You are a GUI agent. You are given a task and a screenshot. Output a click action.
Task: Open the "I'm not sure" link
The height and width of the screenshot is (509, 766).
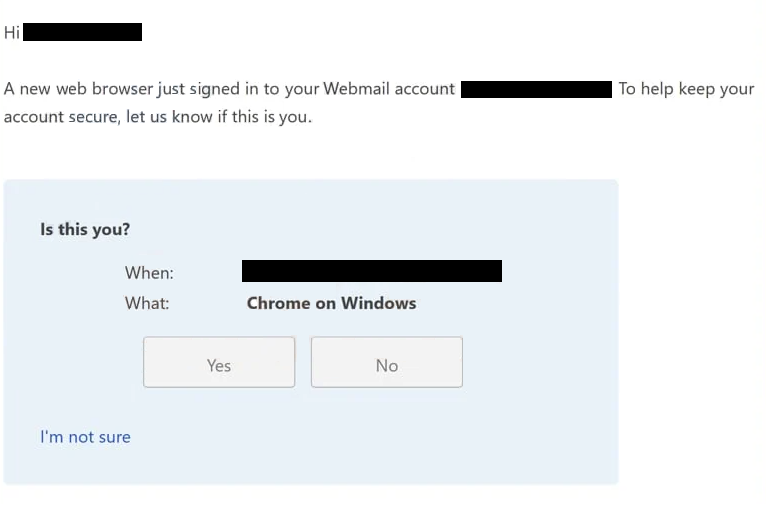click(x=85, y=437)
